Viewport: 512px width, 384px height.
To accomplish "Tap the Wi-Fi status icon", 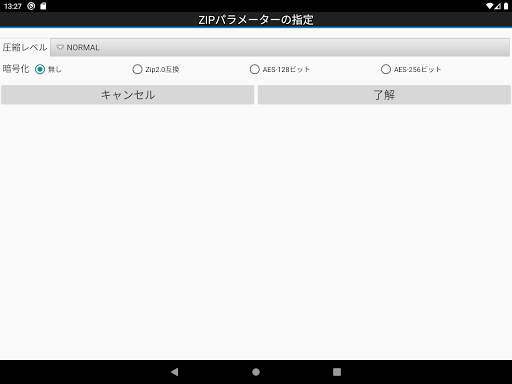I will pyautogui.click(x=489, y=6).
